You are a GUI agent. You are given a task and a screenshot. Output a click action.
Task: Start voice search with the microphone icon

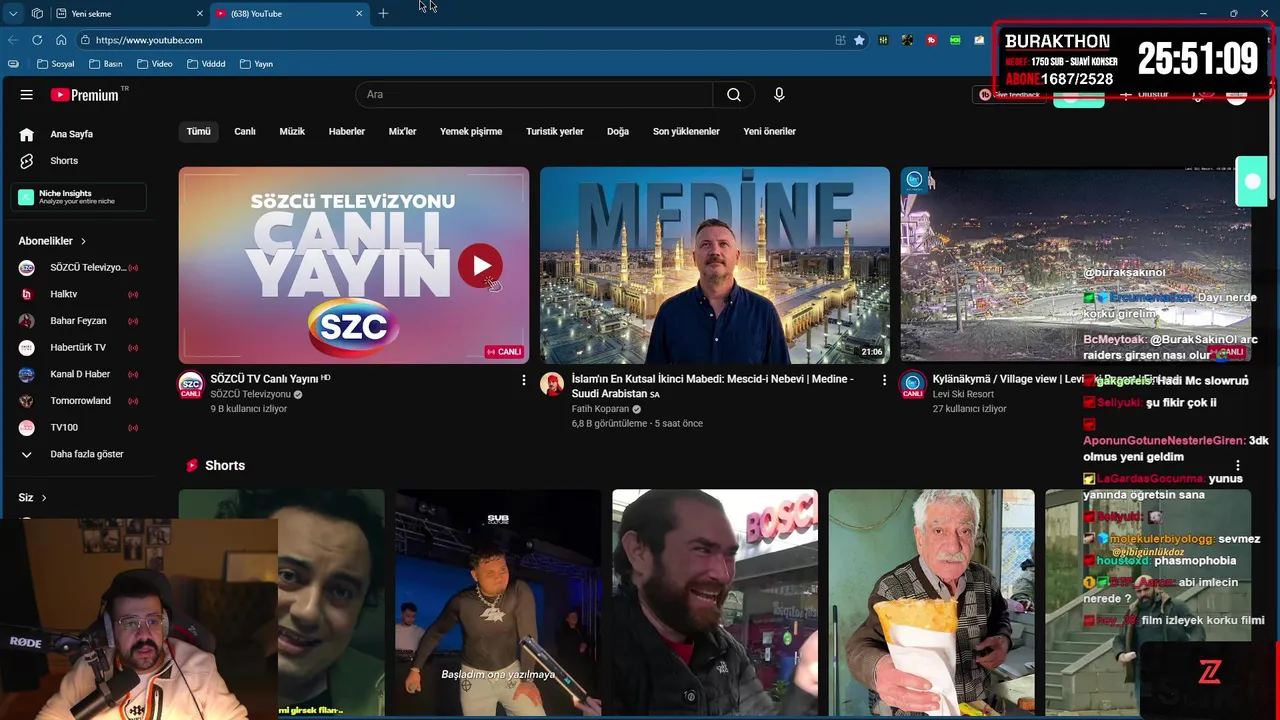(x=779, y=95)
